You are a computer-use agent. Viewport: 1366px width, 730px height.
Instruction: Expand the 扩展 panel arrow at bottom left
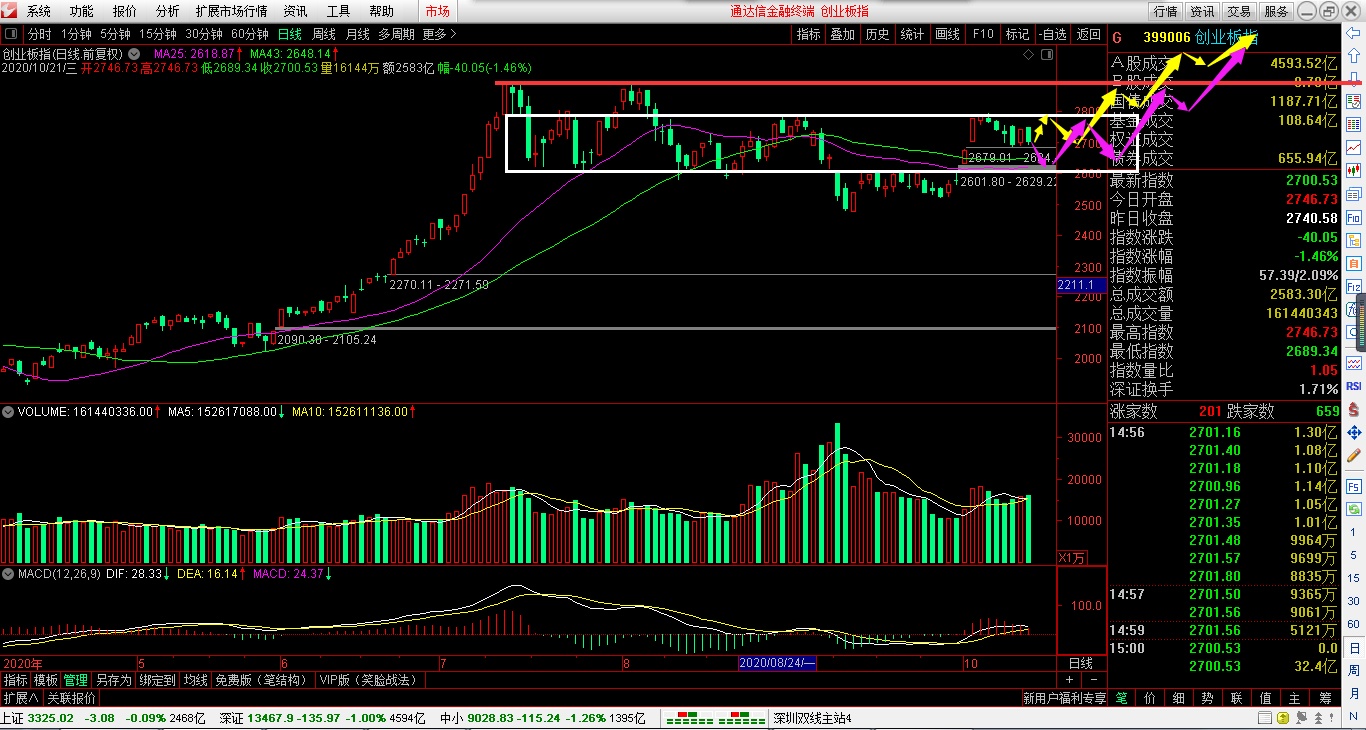point(21,698)
